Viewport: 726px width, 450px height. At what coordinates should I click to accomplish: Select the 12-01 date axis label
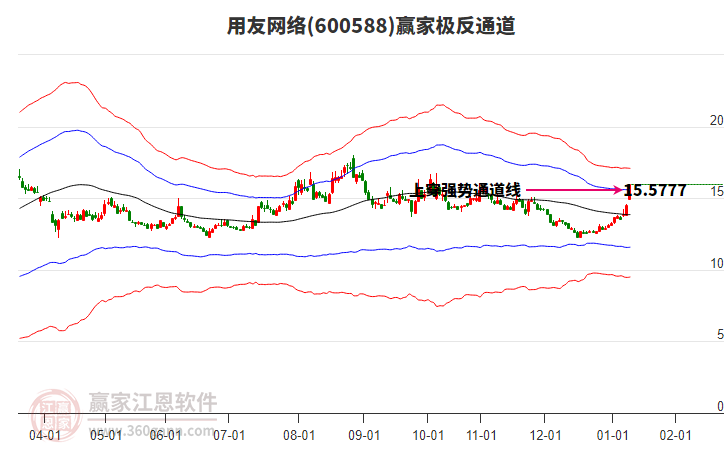[x=545, y=435]
